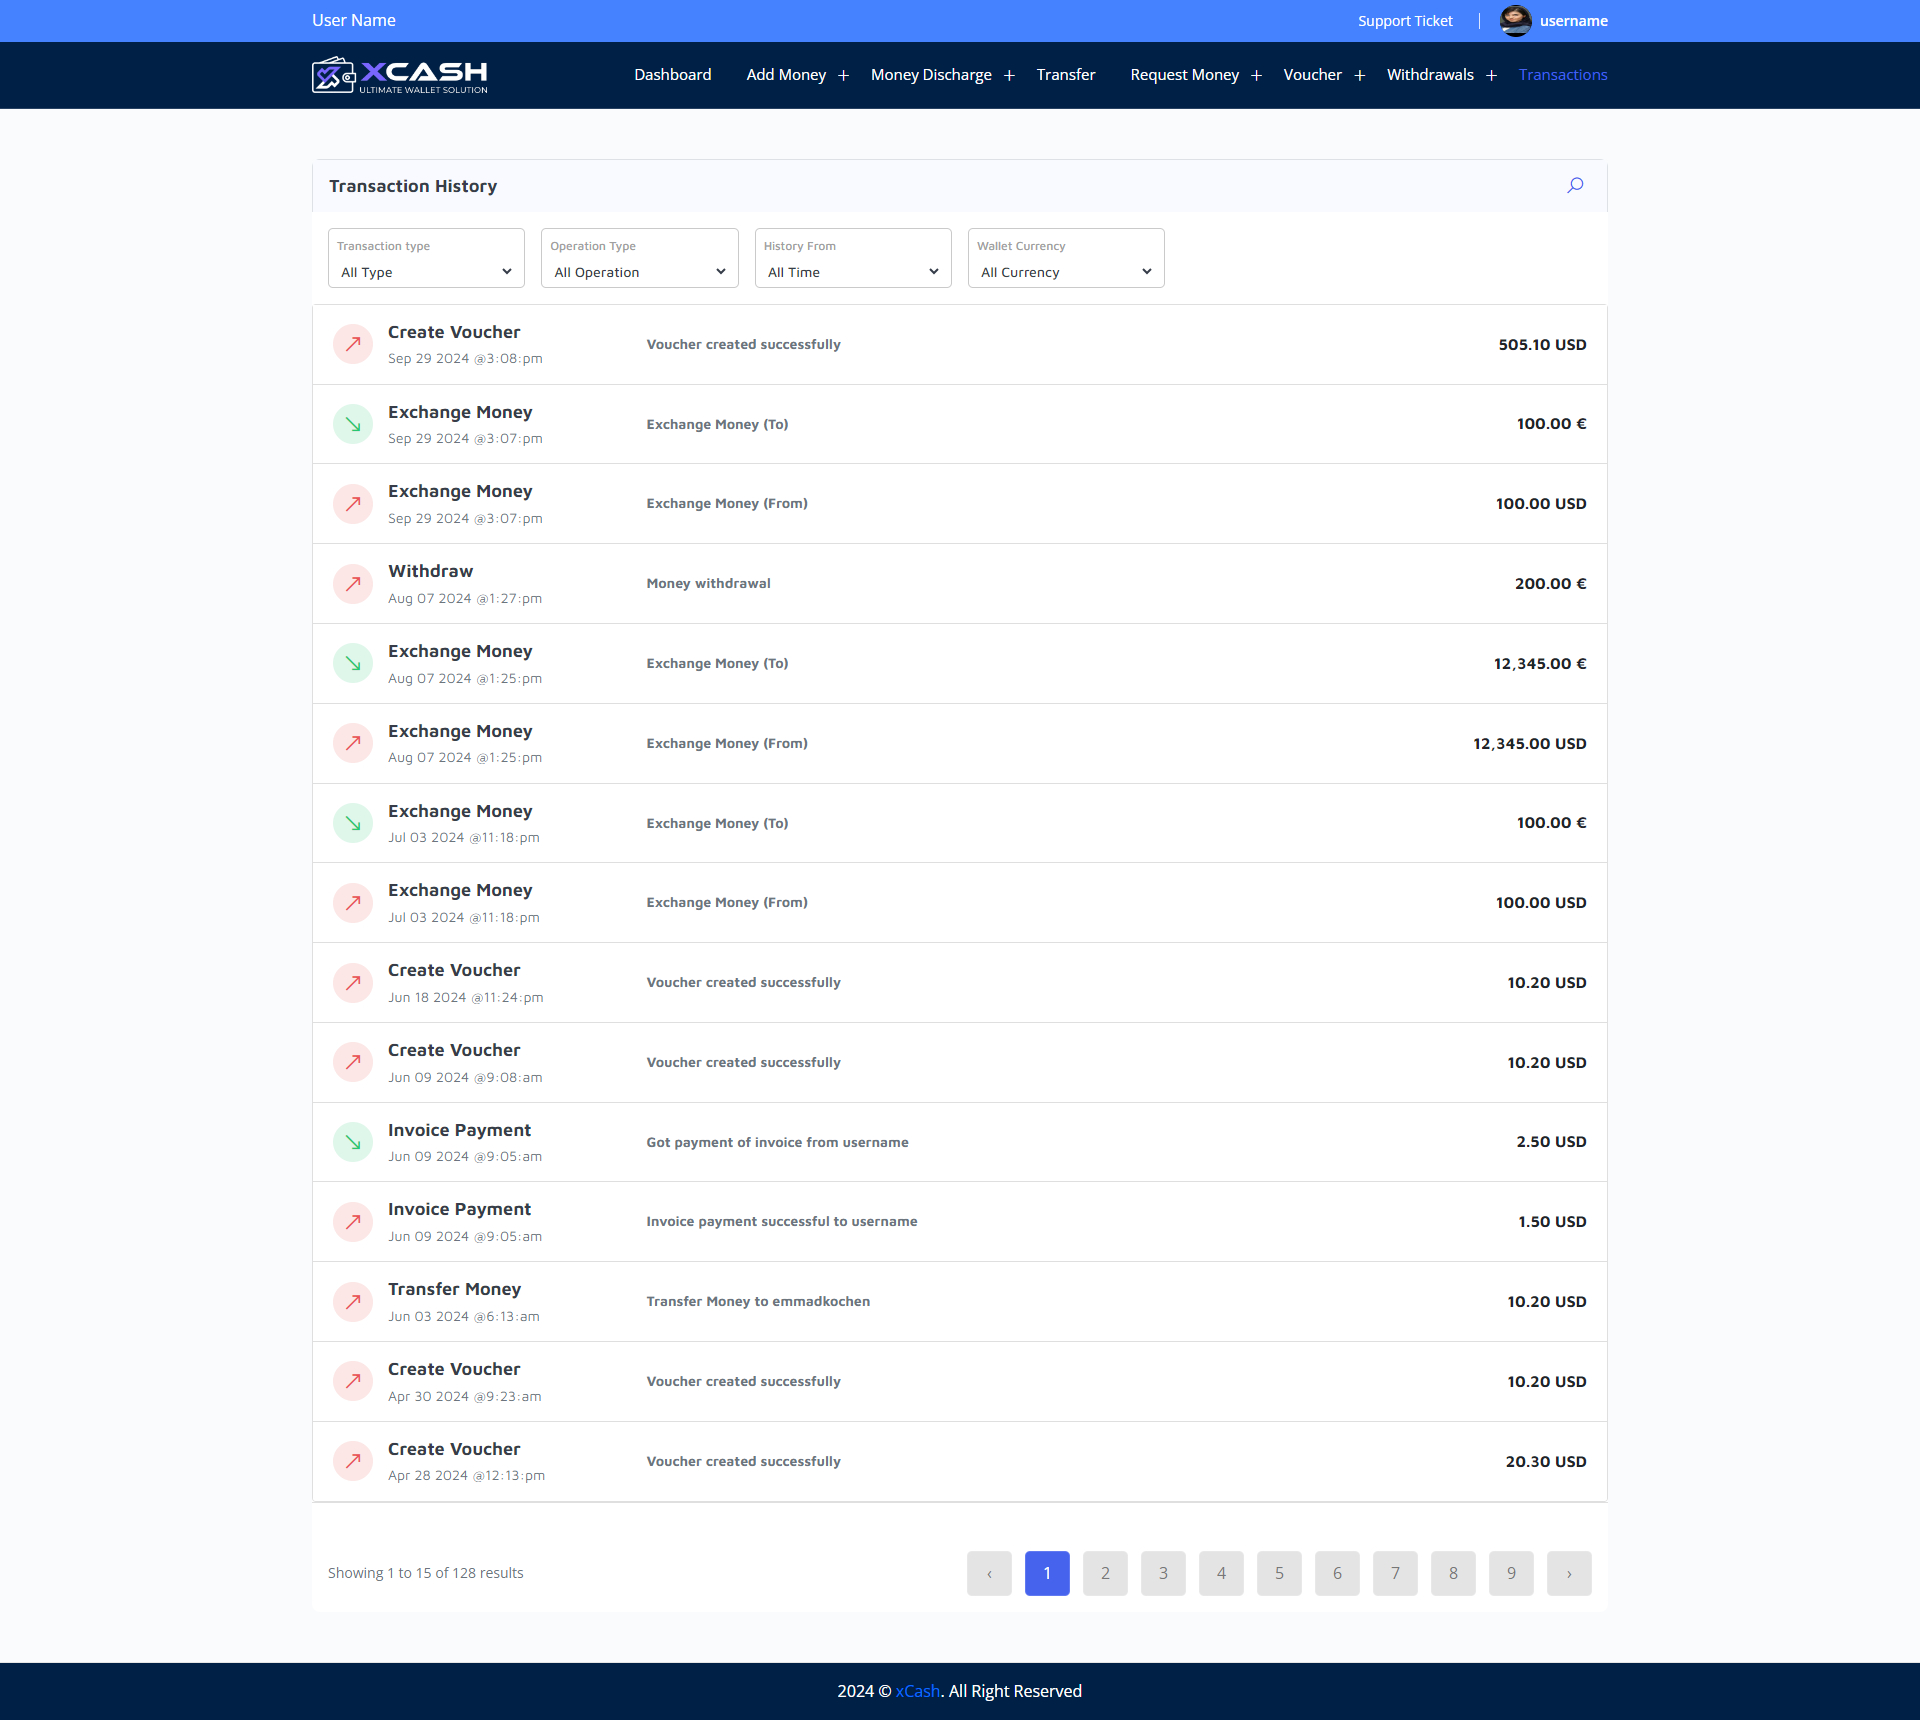Open the Transfer menu item
This screenshot has height=1720, width=1920.
[1065, 75]
